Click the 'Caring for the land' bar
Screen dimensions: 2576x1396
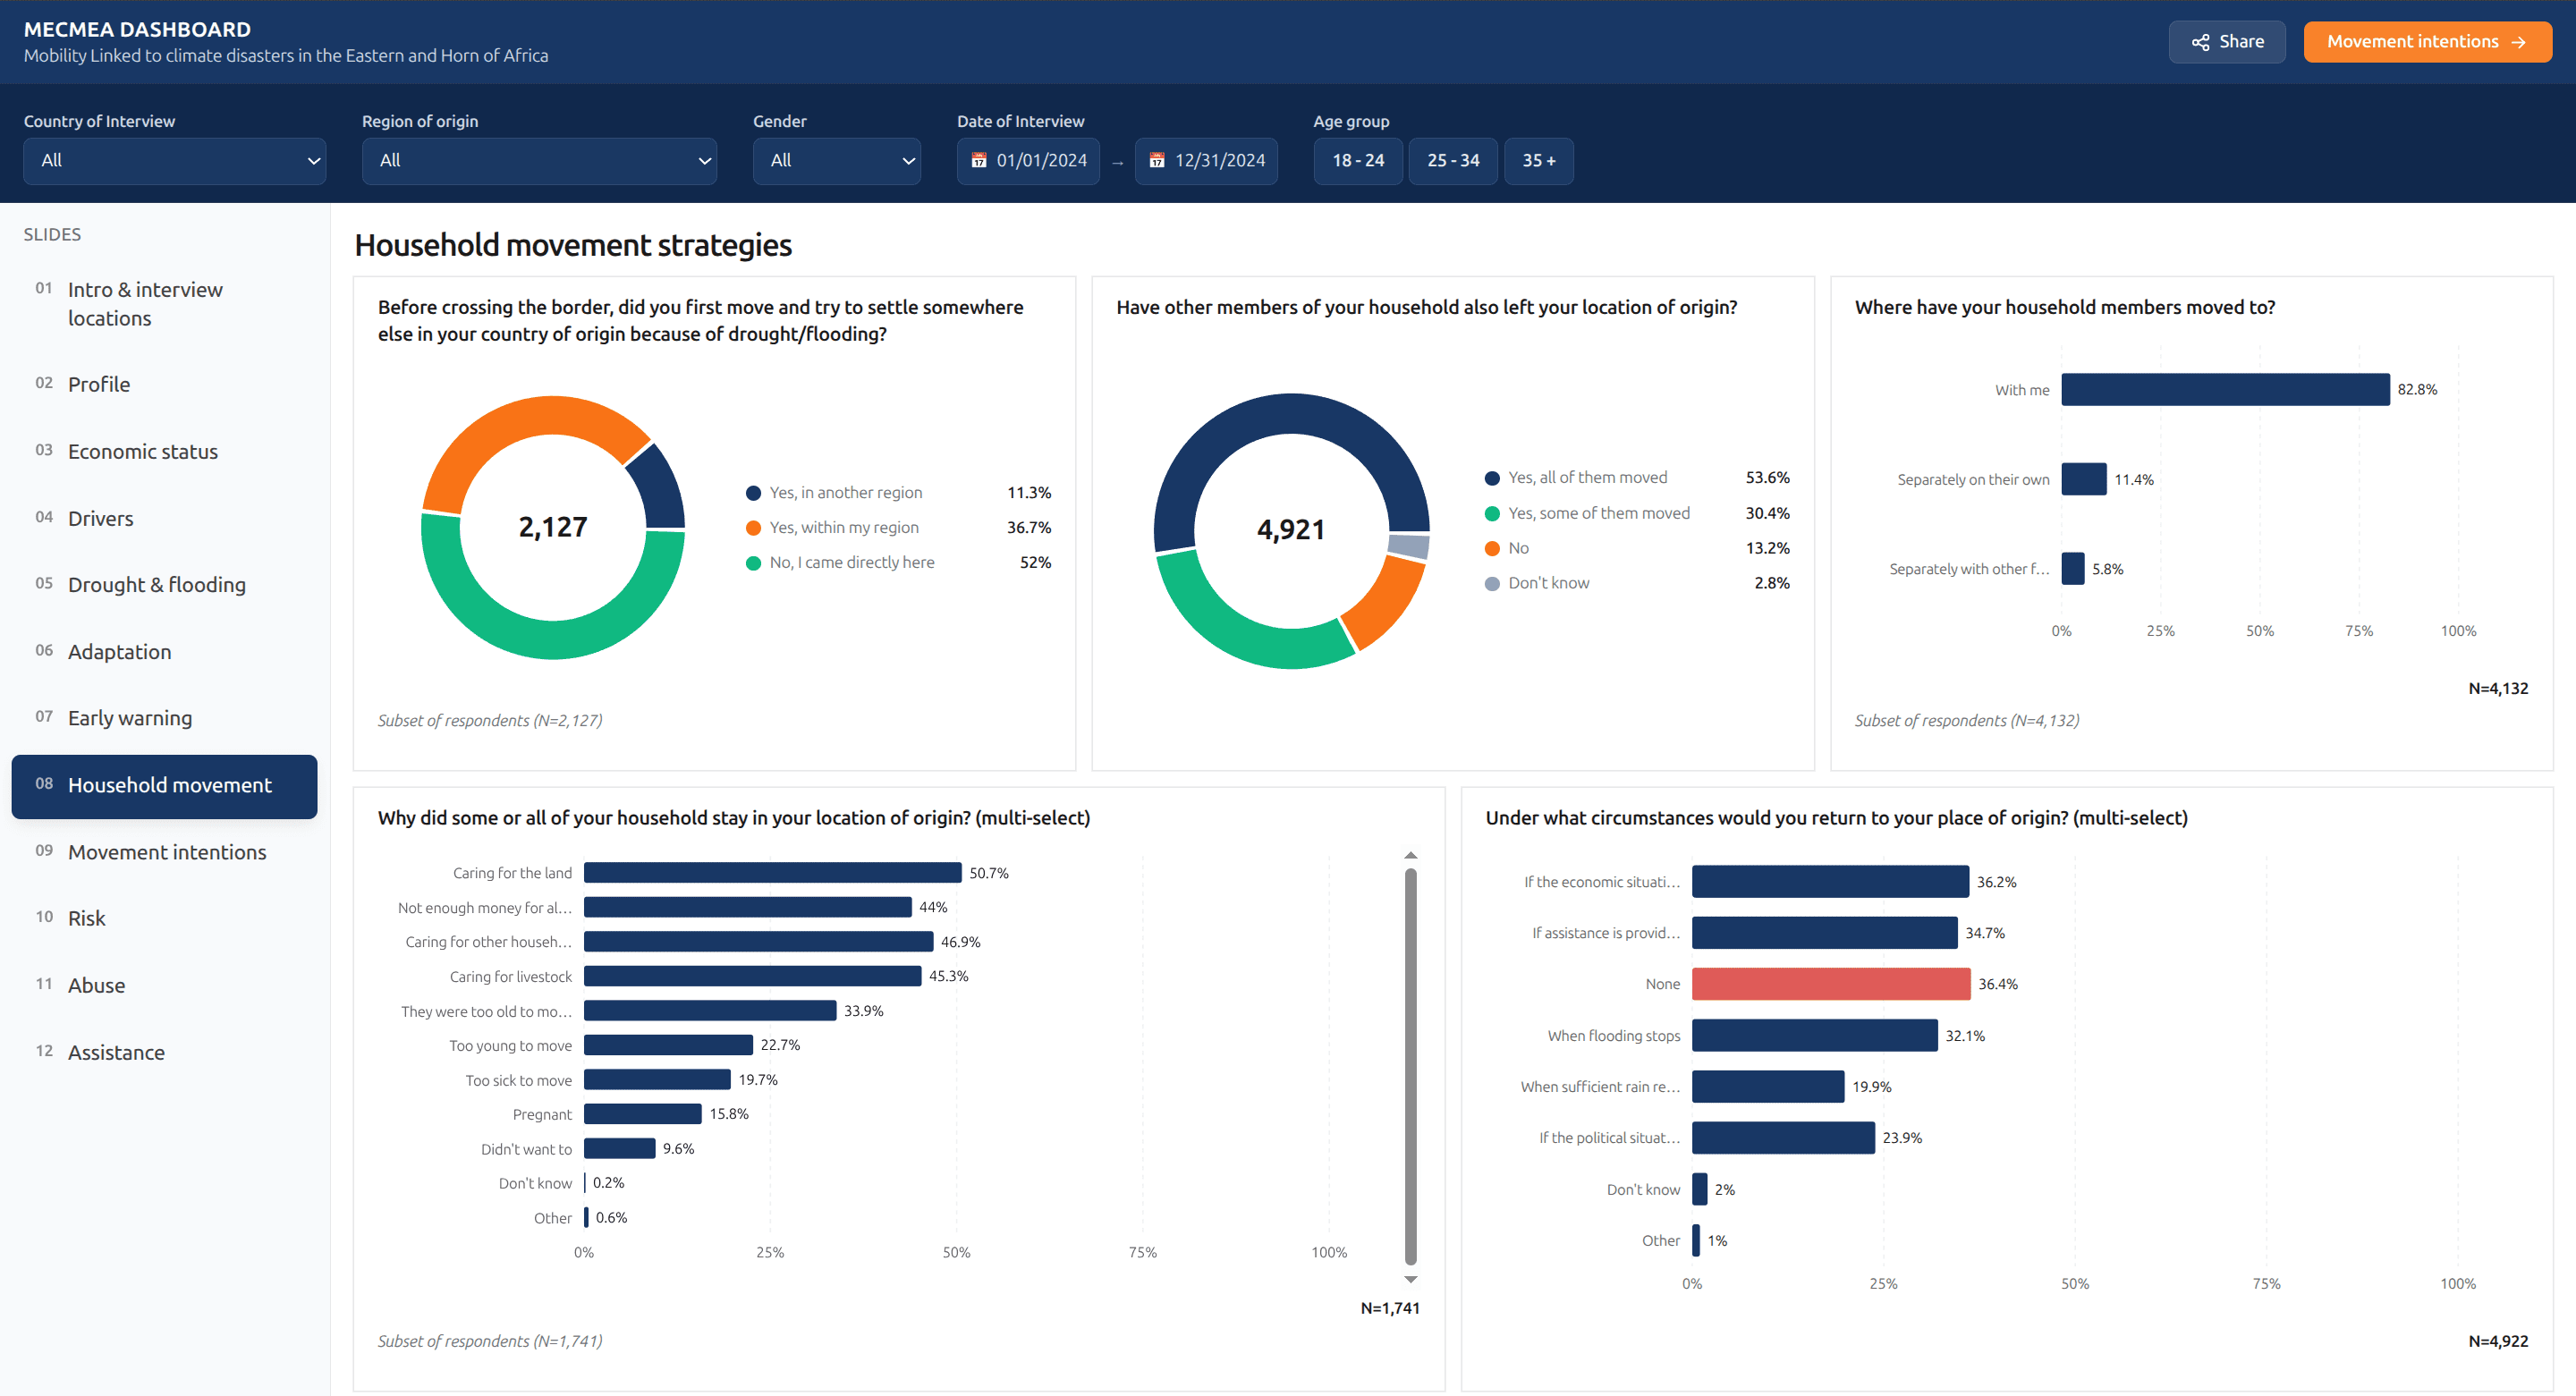coord(772,873)
